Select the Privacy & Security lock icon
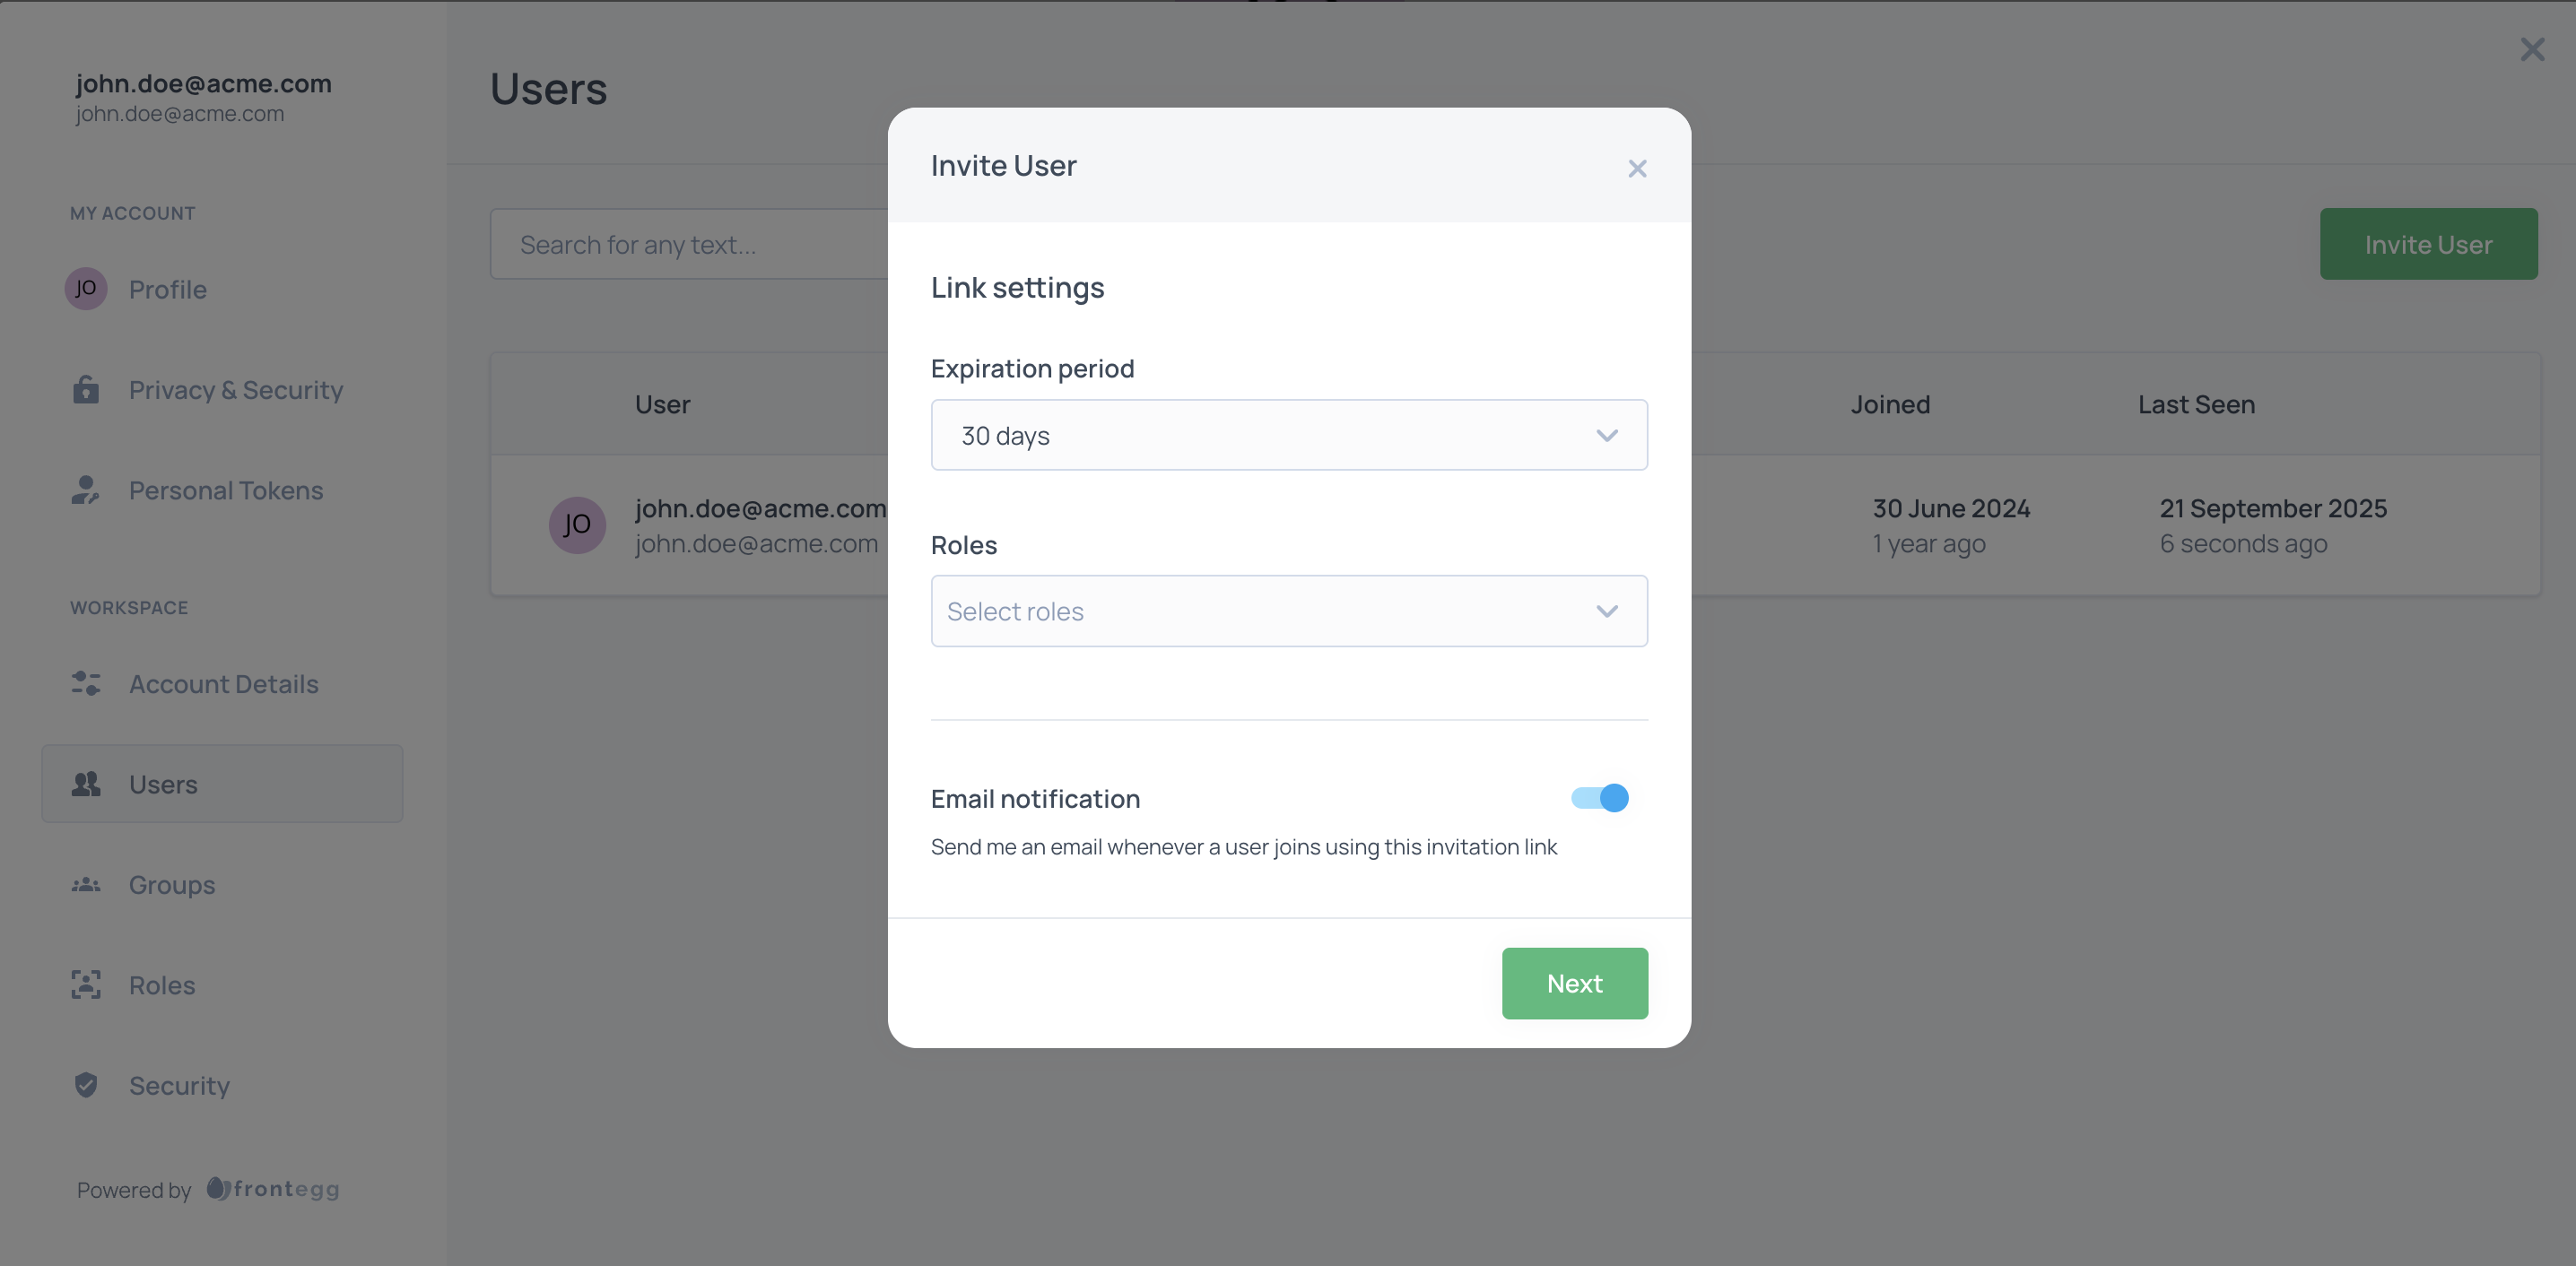Image resolution: width=2576 pixels, height=1266 pixels. 86,390
